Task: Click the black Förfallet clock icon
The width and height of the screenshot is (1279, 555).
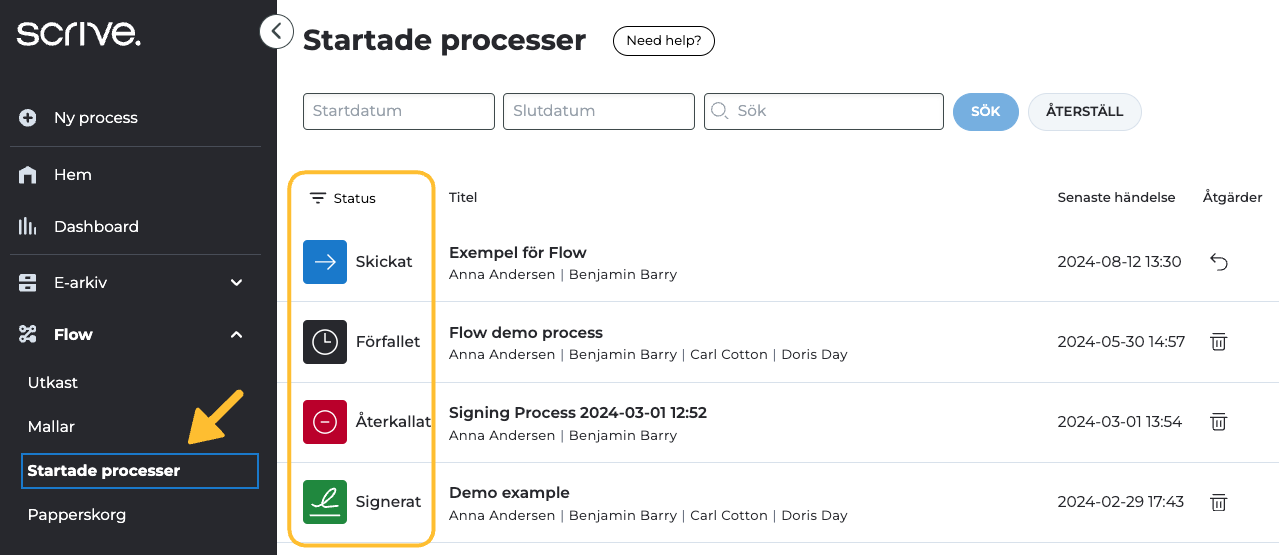Action: tap(325, 342)
